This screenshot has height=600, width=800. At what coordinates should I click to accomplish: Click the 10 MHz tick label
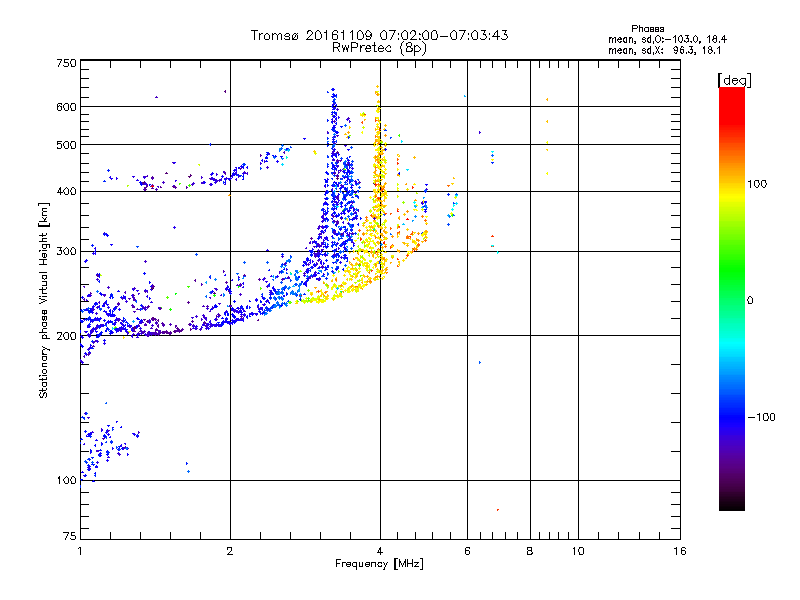click(x=578, y=551)
